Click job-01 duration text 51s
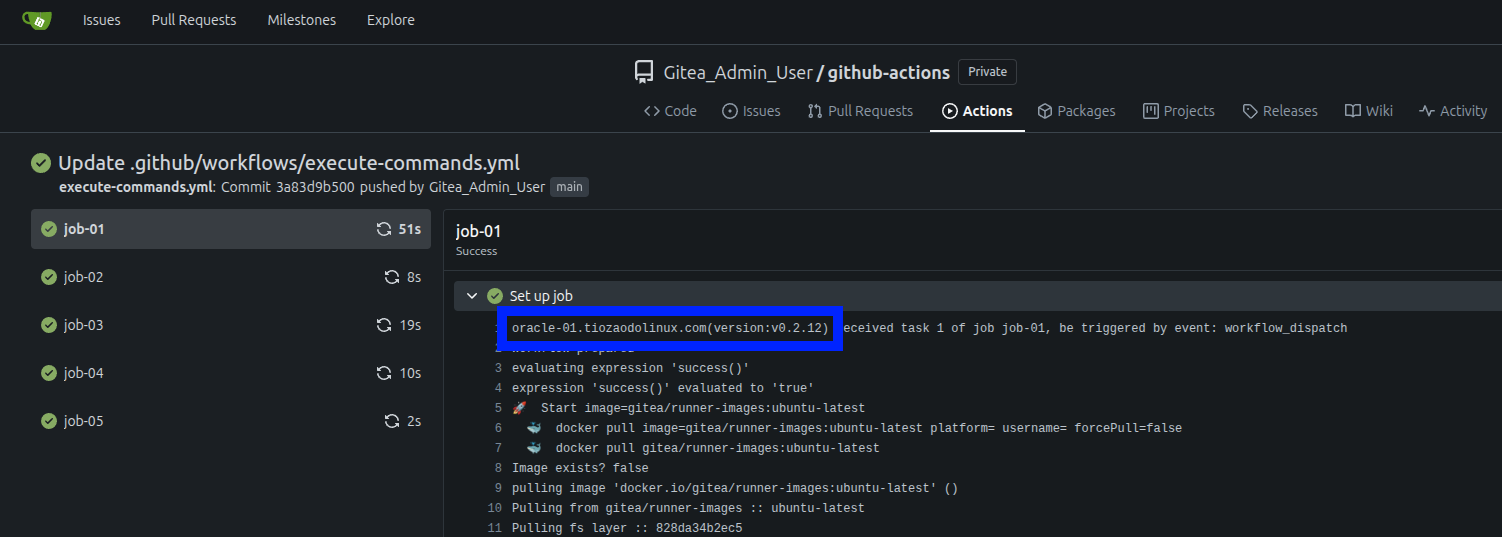This screenshot has width=1502, height=537. coord(409,229)
